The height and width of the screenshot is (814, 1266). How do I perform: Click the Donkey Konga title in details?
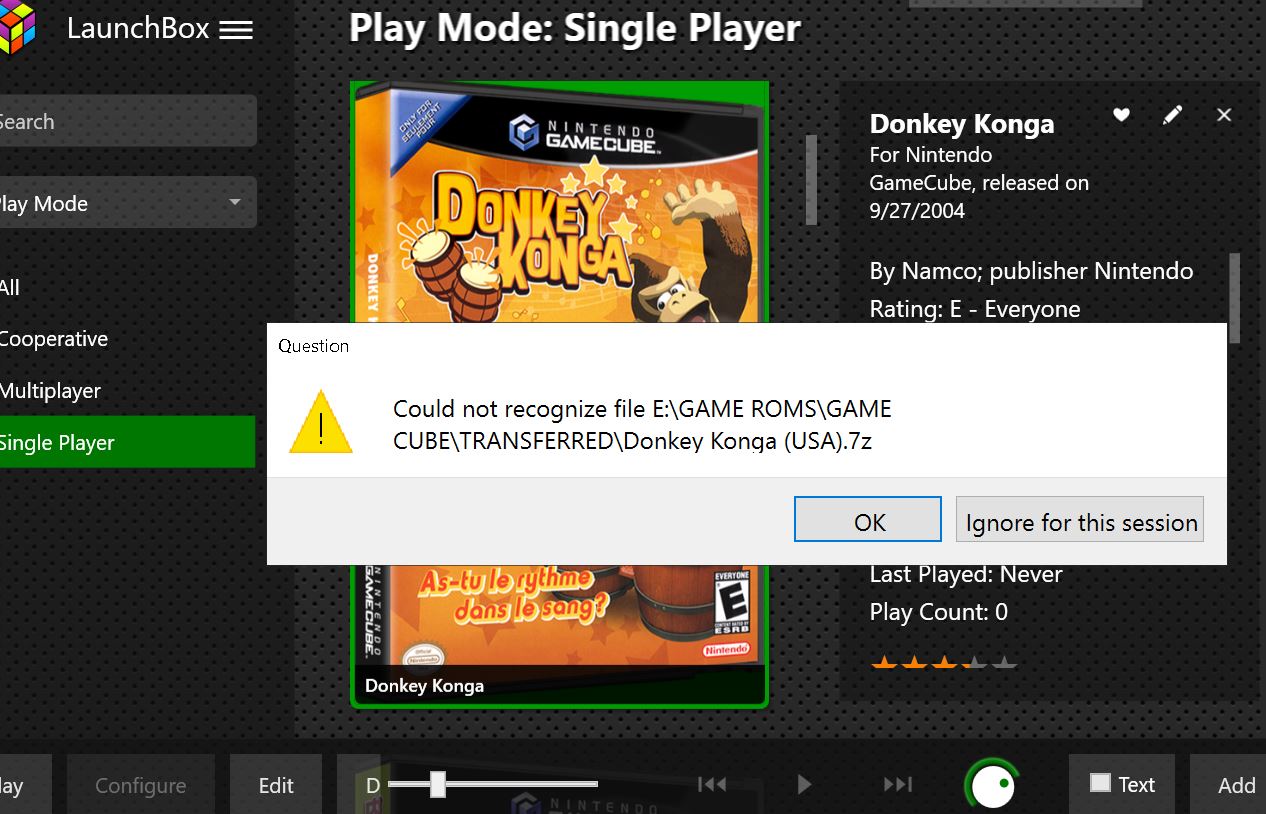(962, 124)
